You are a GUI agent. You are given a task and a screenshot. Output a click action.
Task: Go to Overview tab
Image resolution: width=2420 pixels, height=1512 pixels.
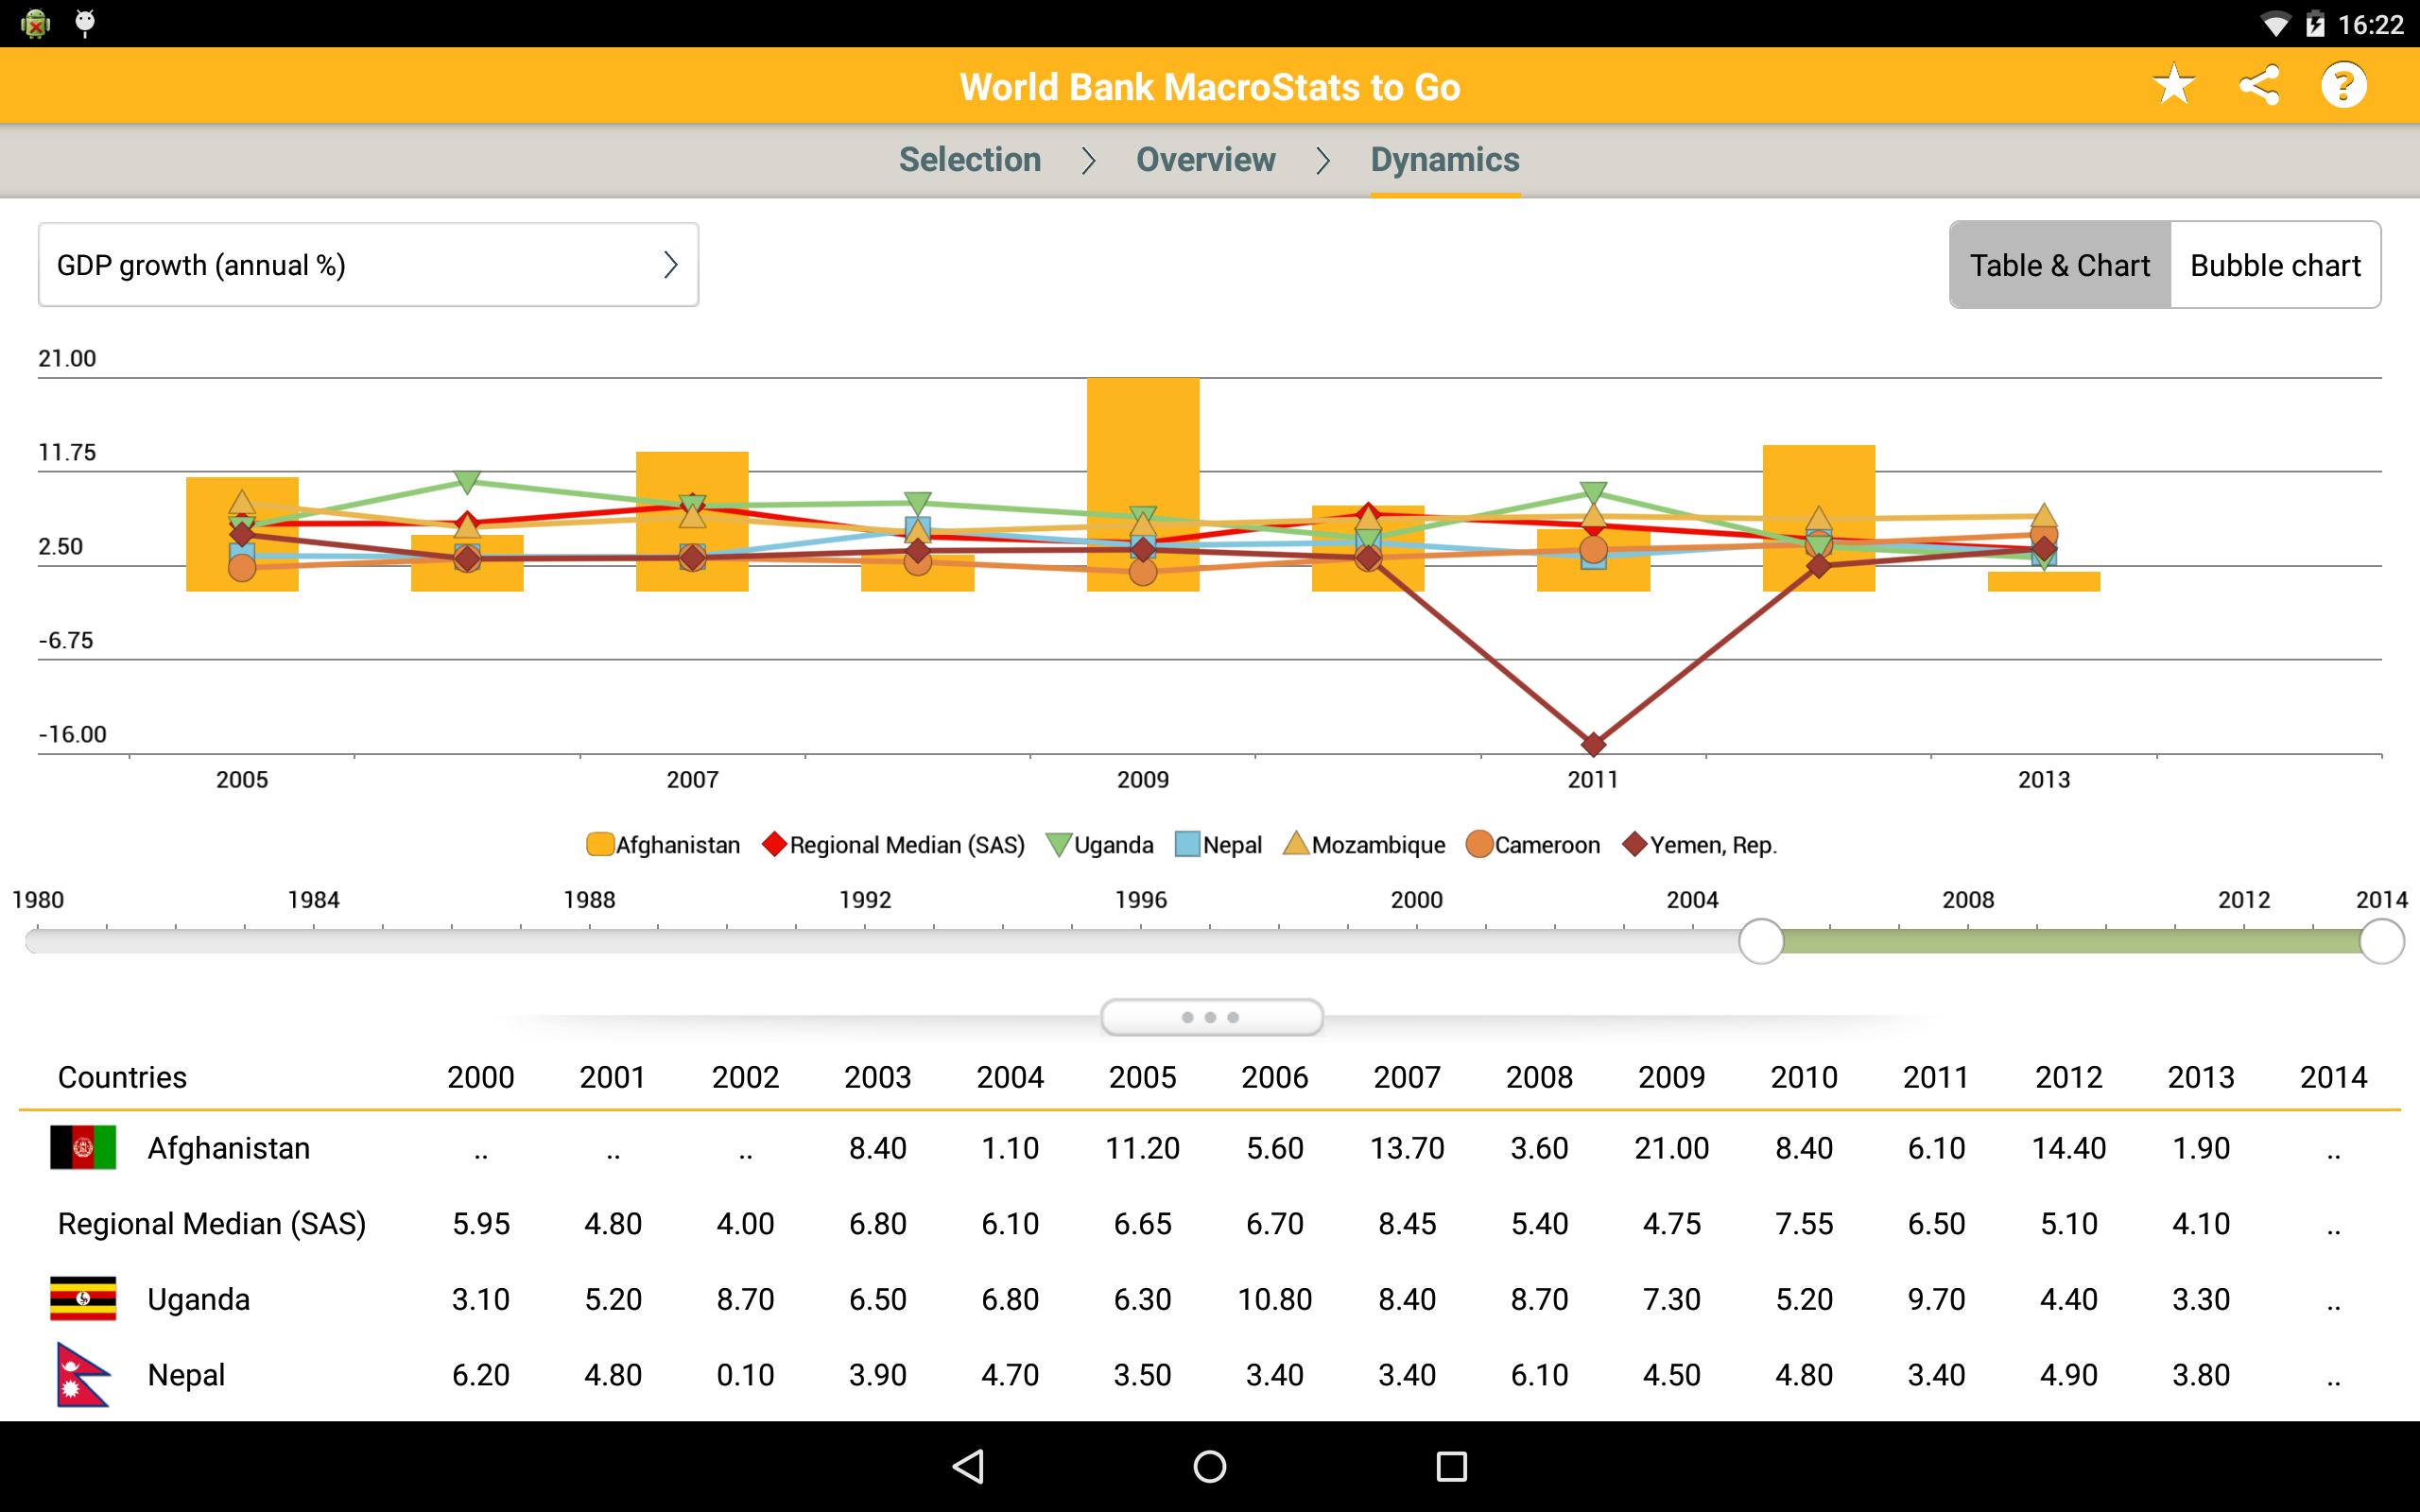(x=1205, y=160)
